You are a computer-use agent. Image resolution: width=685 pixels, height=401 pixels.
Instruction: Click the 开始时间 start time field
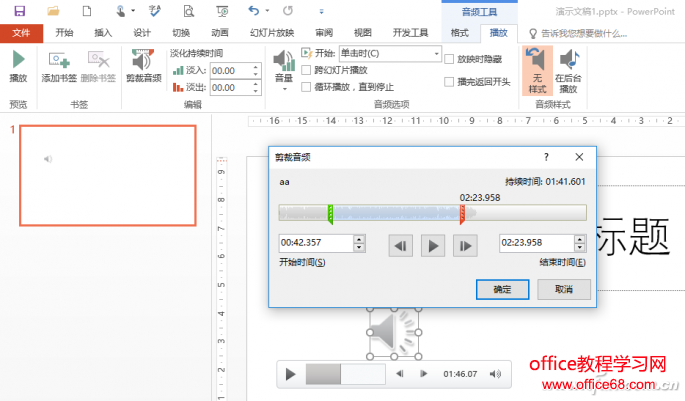coord(316,243)
